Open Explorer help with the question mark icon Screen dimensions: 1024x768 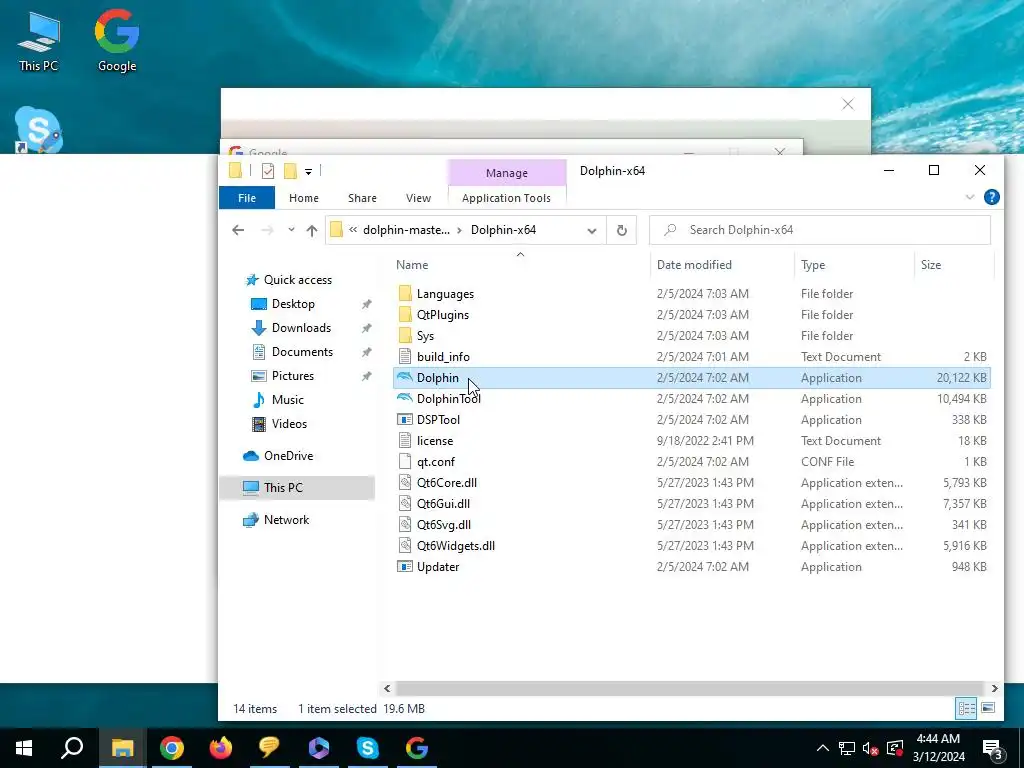point(991,197)
